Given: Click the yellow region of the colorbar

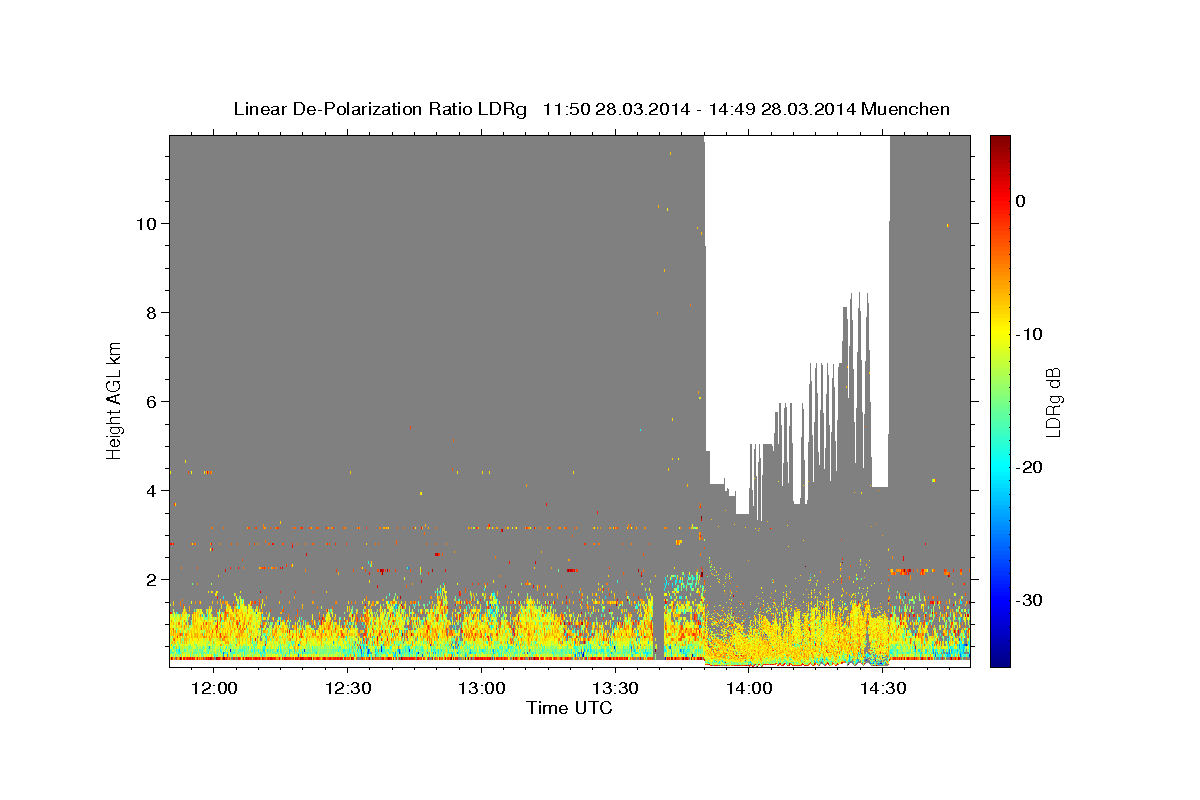Looking at the screenshot, I should 1000,334.
